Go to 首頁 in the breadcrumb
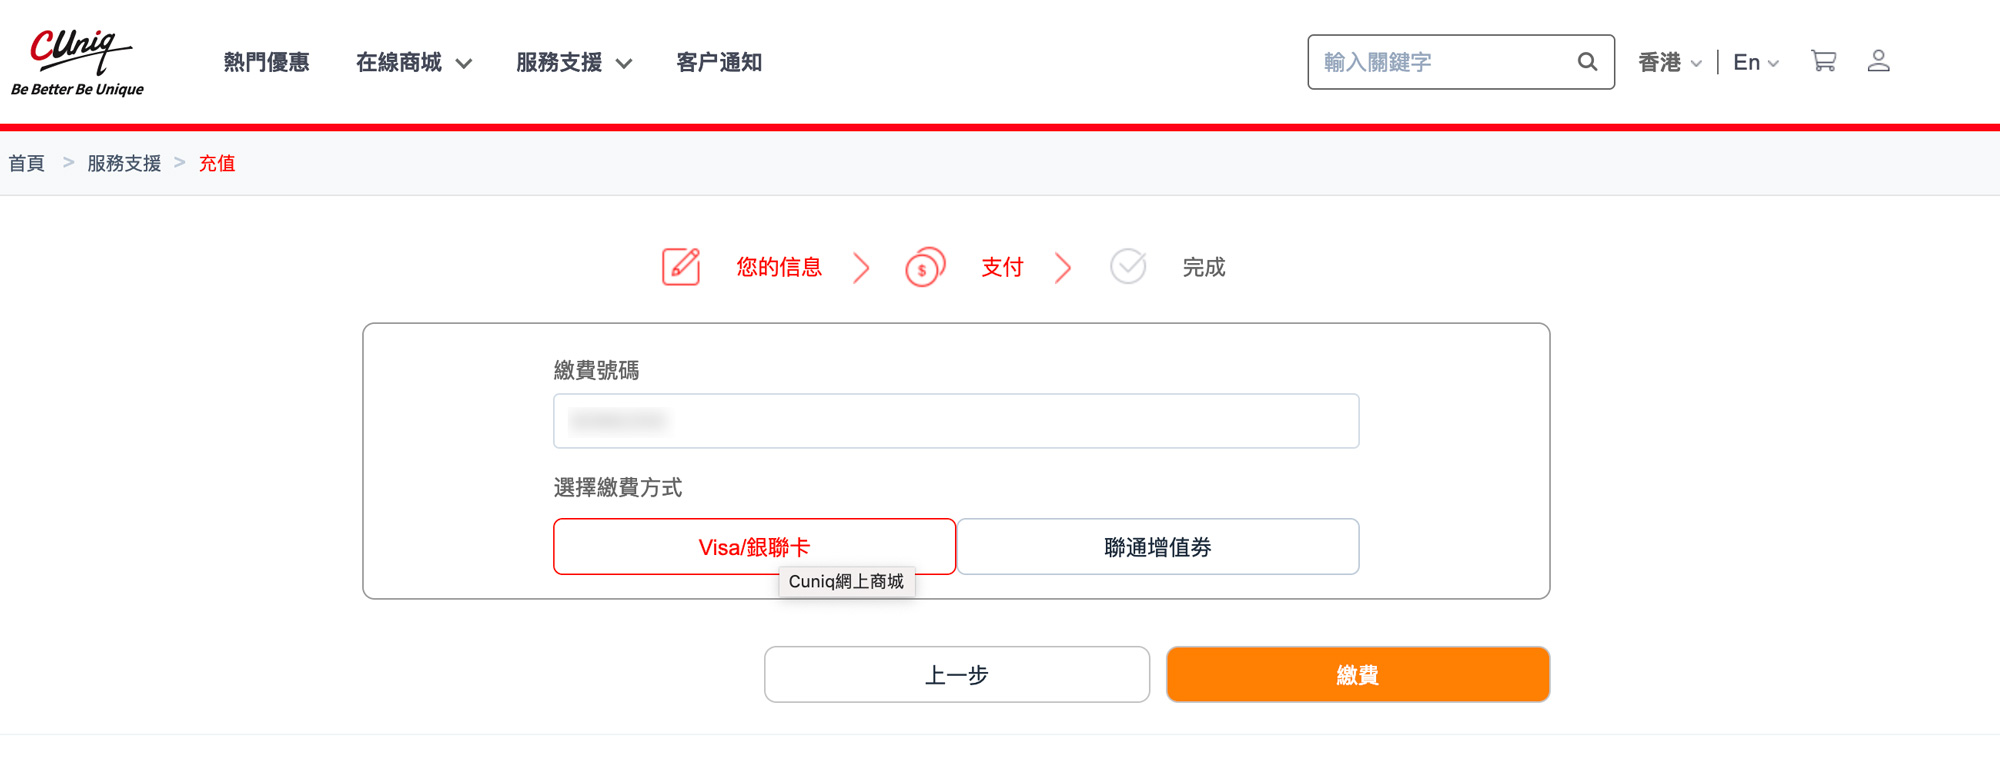Screen dimensions: 2000x778 point(27,163)
